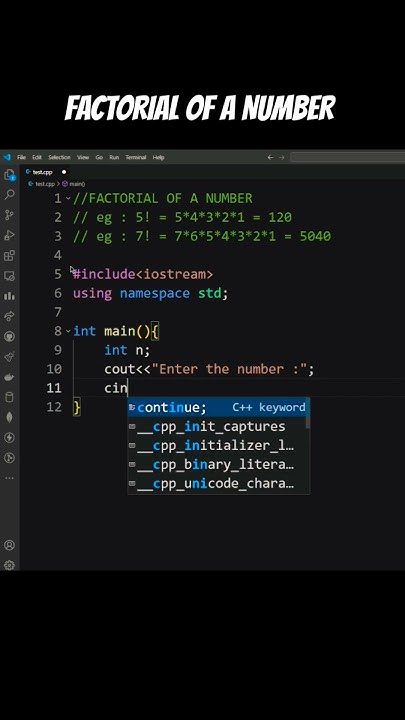The image size is (405, 720).
Task: Click line number 4 in the gutter
Action: (x=57, y=255)
